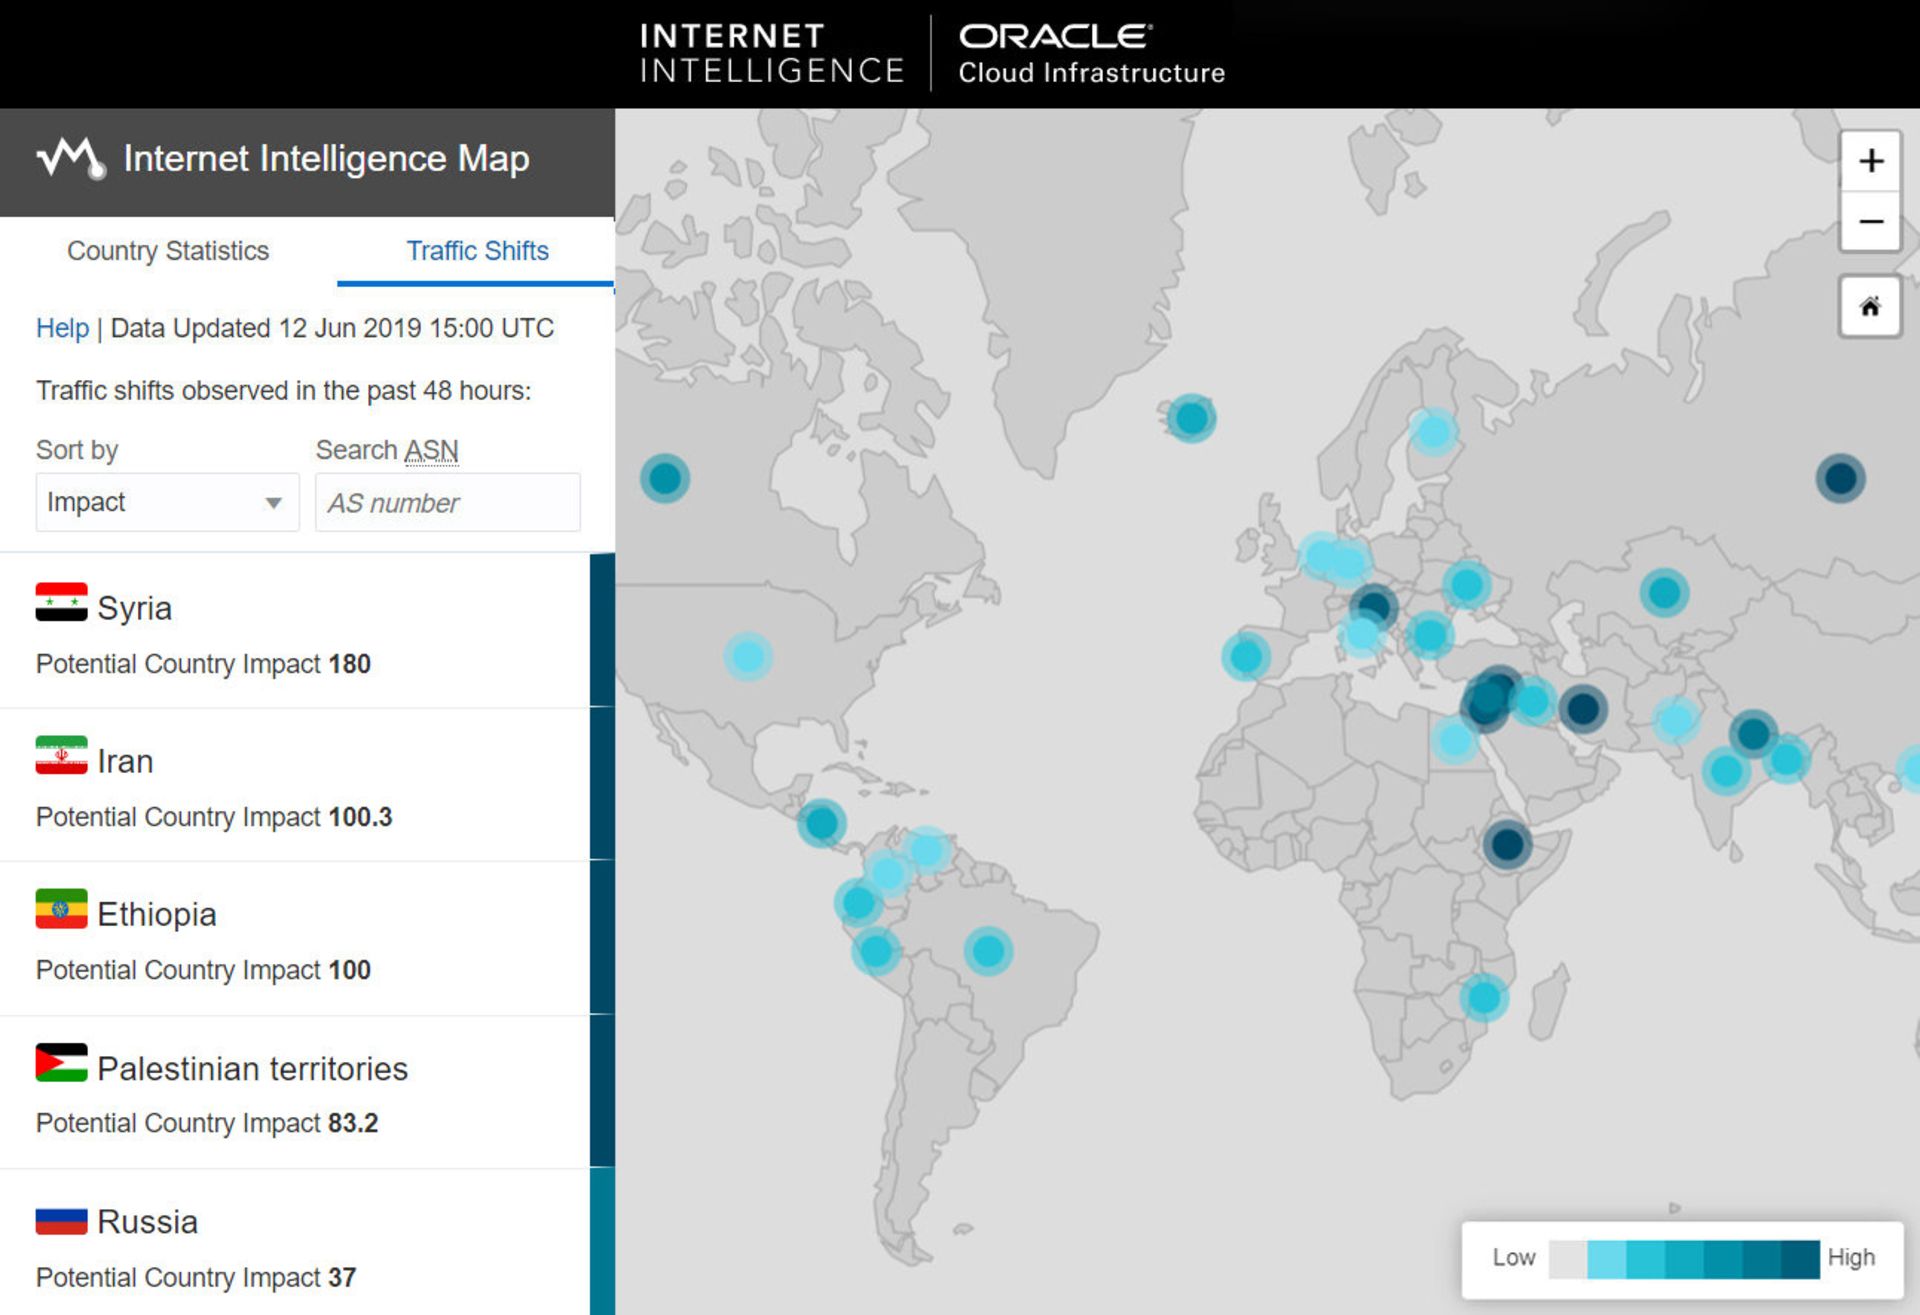Open the Sort by Impact dropdown
The image size is (1920, 1315).
coord(166,502)
